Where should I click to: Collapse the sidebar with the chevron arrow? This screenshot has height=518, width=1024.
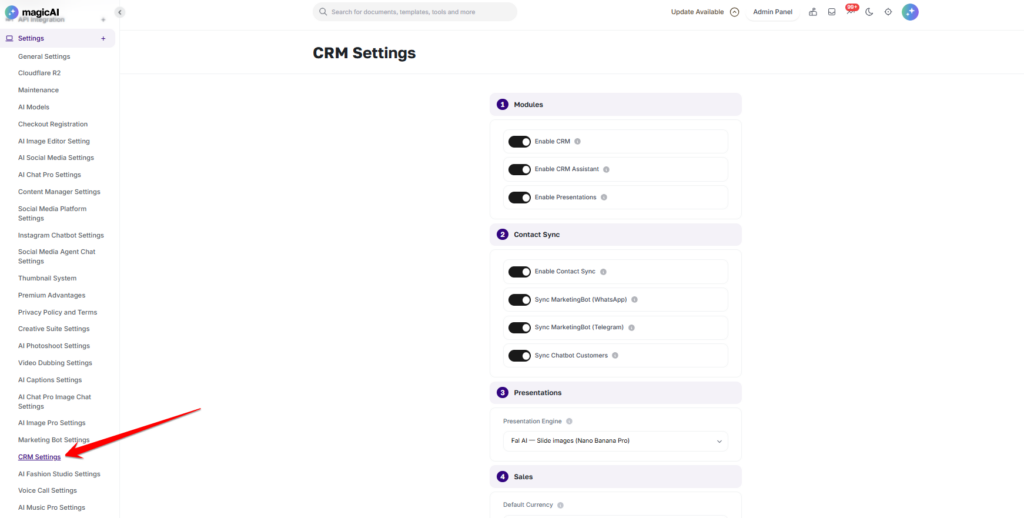pyautogui.click(x=120, y=12)
